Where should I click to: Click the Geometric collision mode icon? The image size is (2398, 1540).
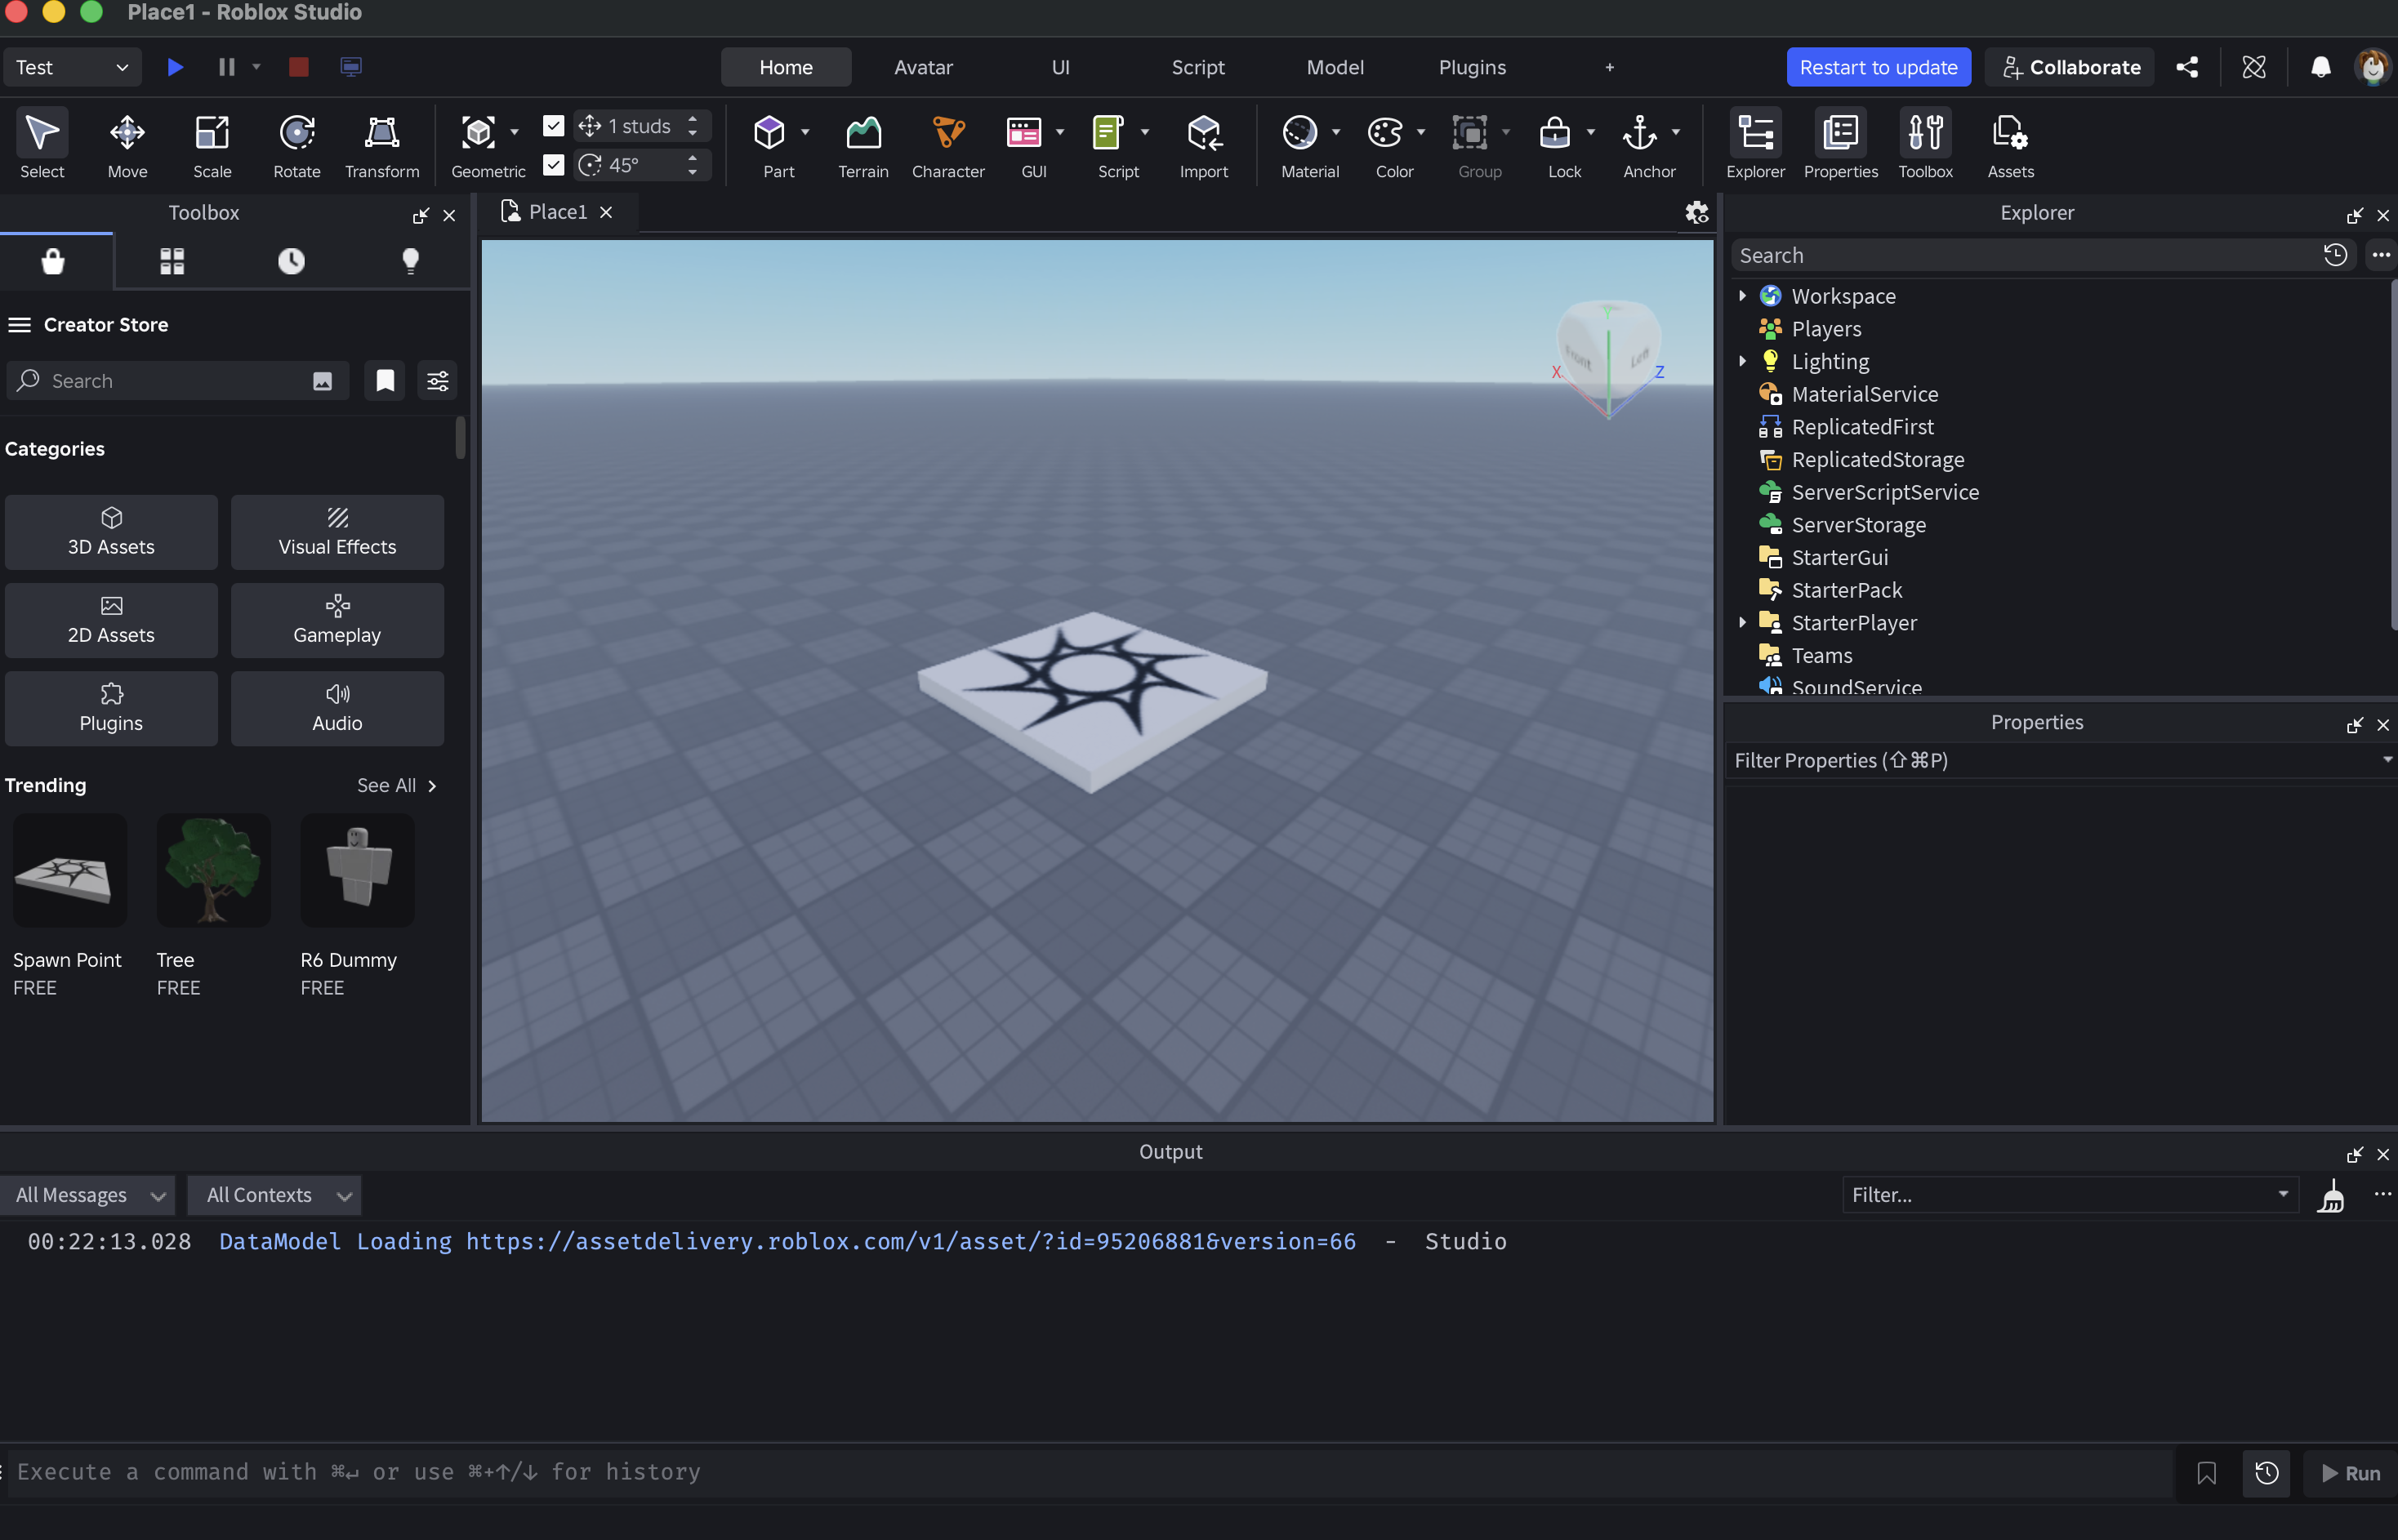[x=478, y=132]
